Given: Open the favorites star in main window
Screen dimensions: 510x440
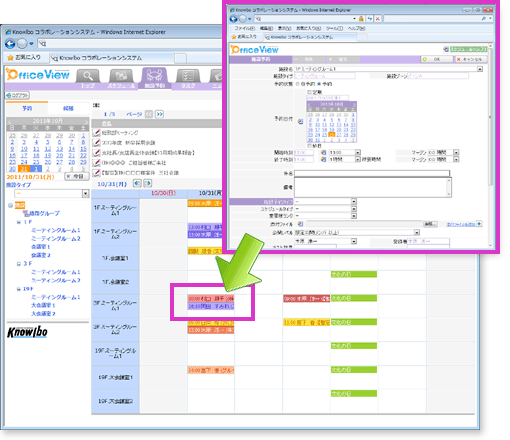Looking at the screenshot, I should pyautogui.click(x=10, y=58).
